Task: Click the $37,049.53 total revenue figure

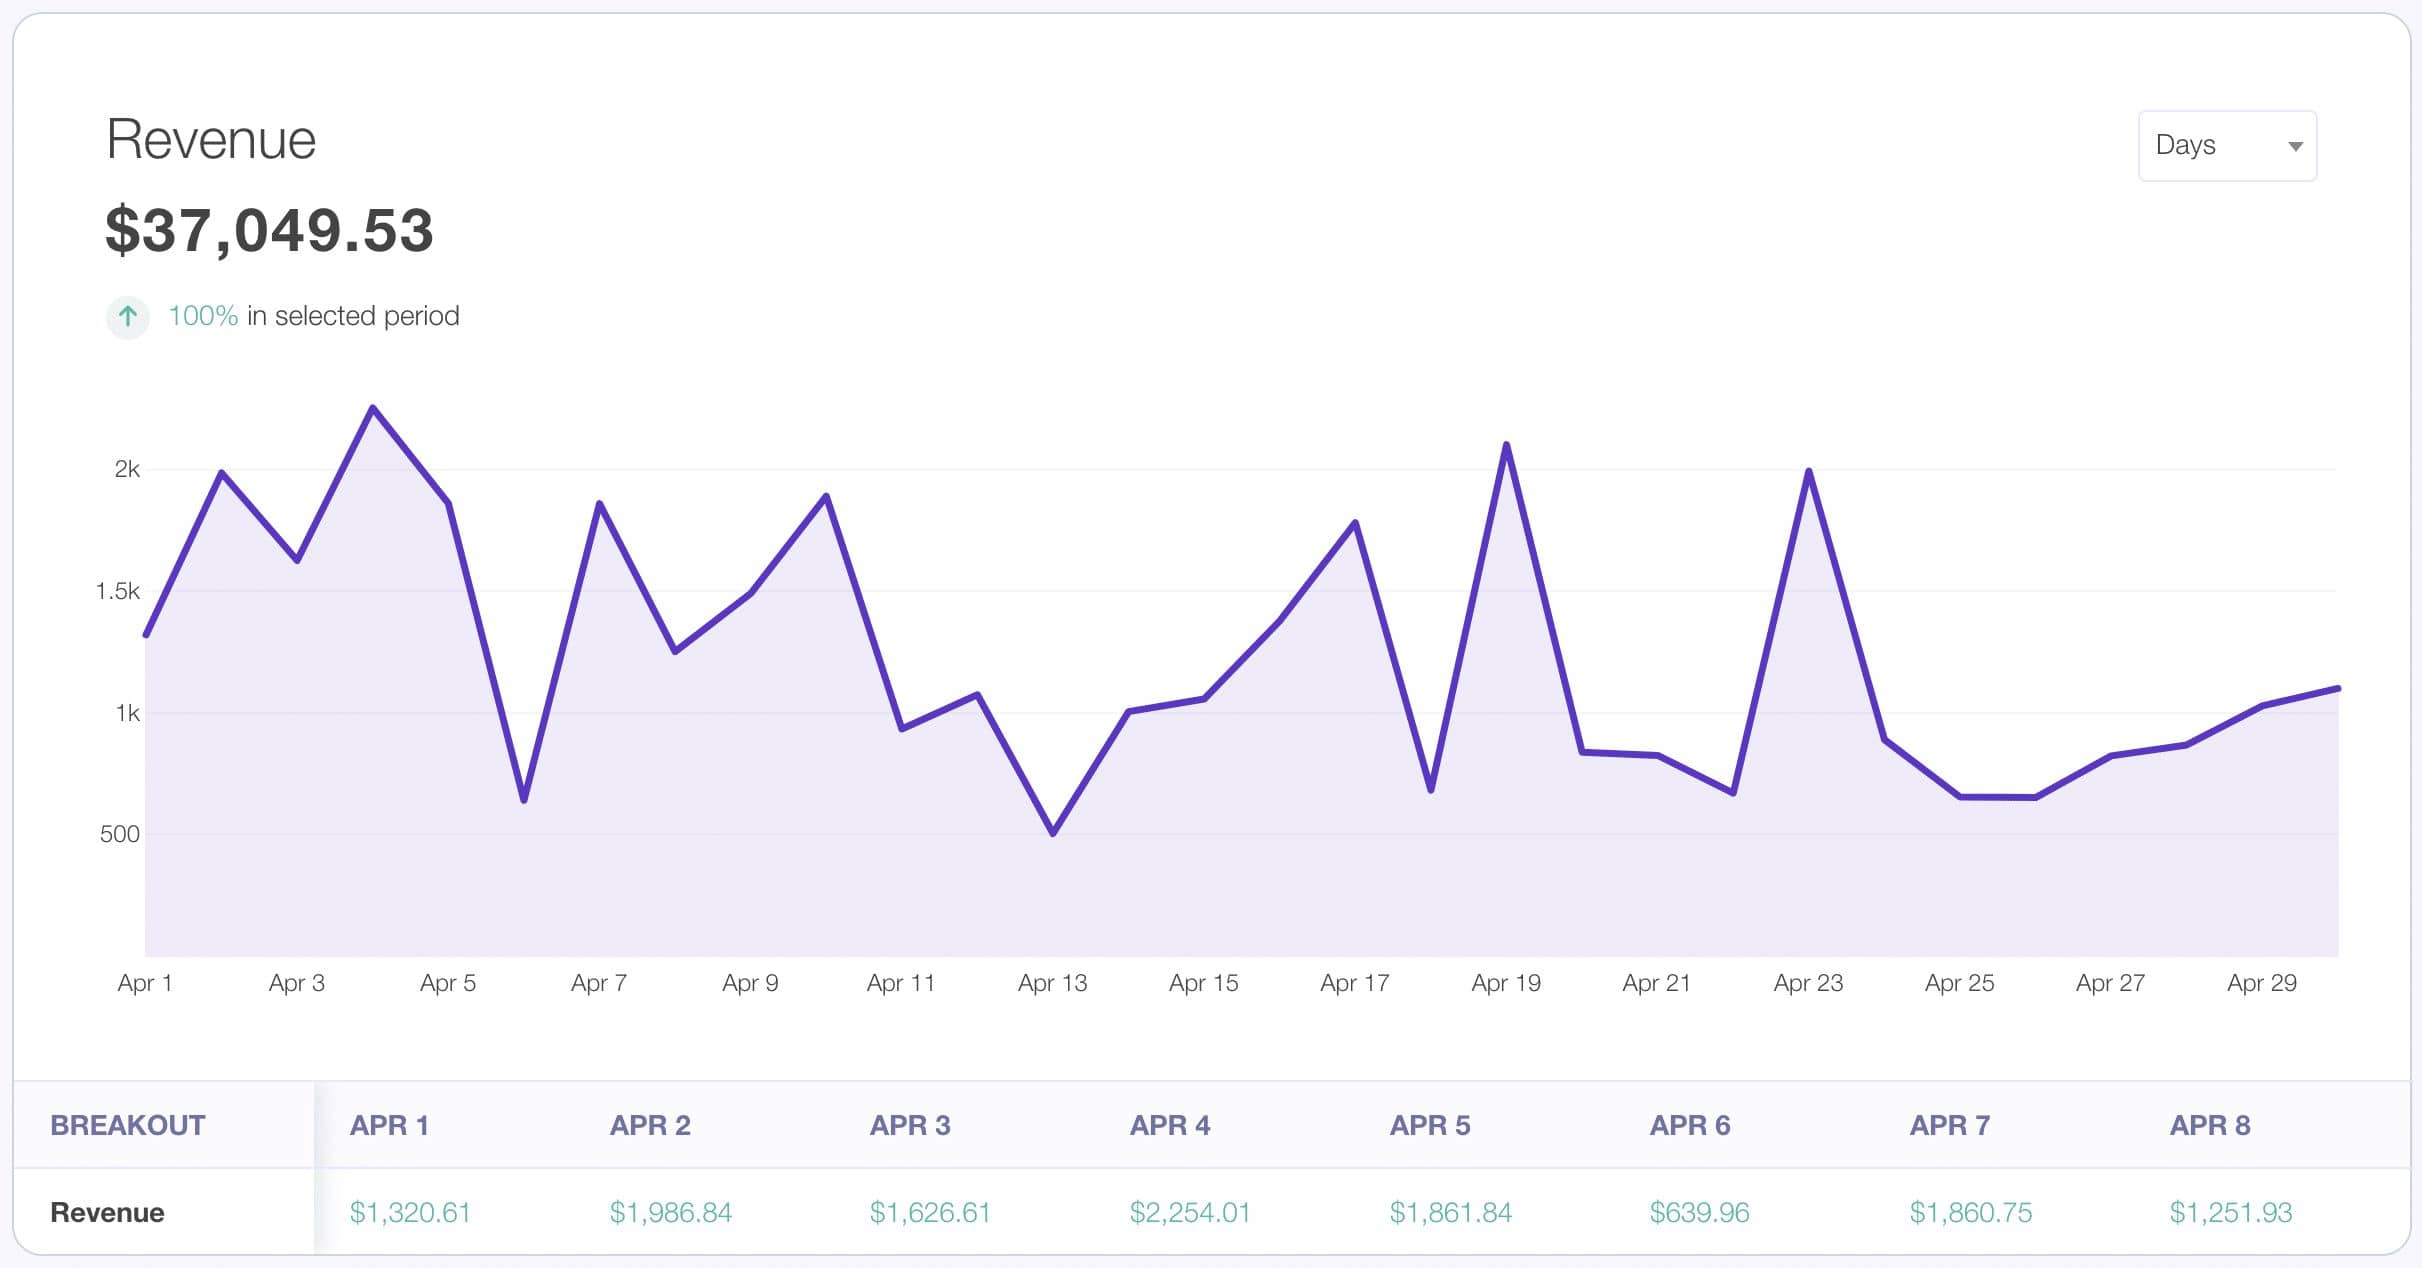Action: pos(269,230)
